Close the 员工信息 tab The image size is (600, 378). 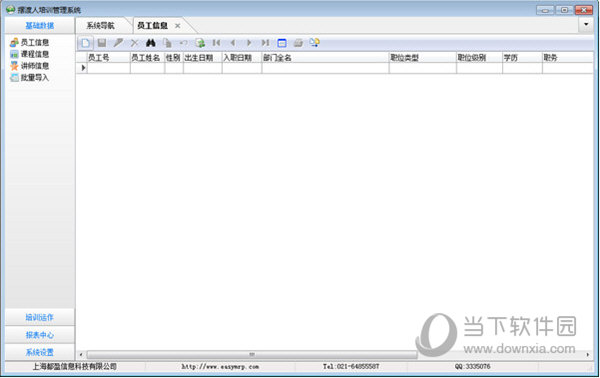(x=178, y=26)
